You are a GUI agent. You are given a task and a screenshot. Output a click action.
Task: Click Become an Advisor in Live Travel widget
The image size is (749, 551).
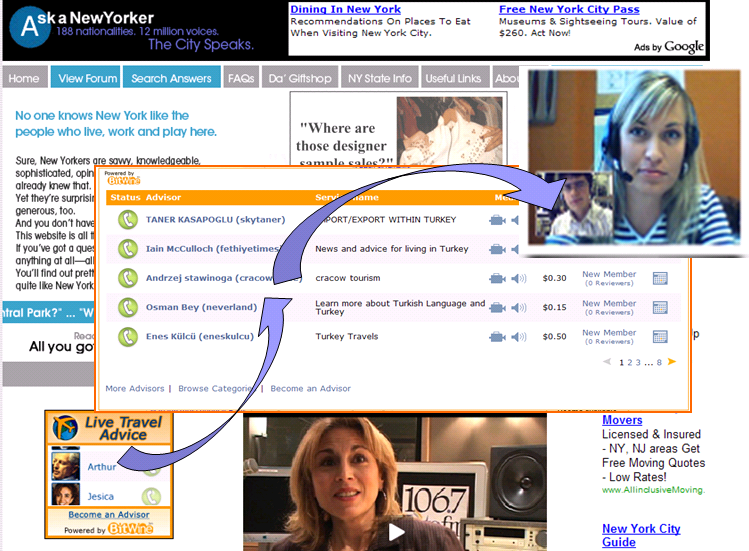[x=109, y=515]
